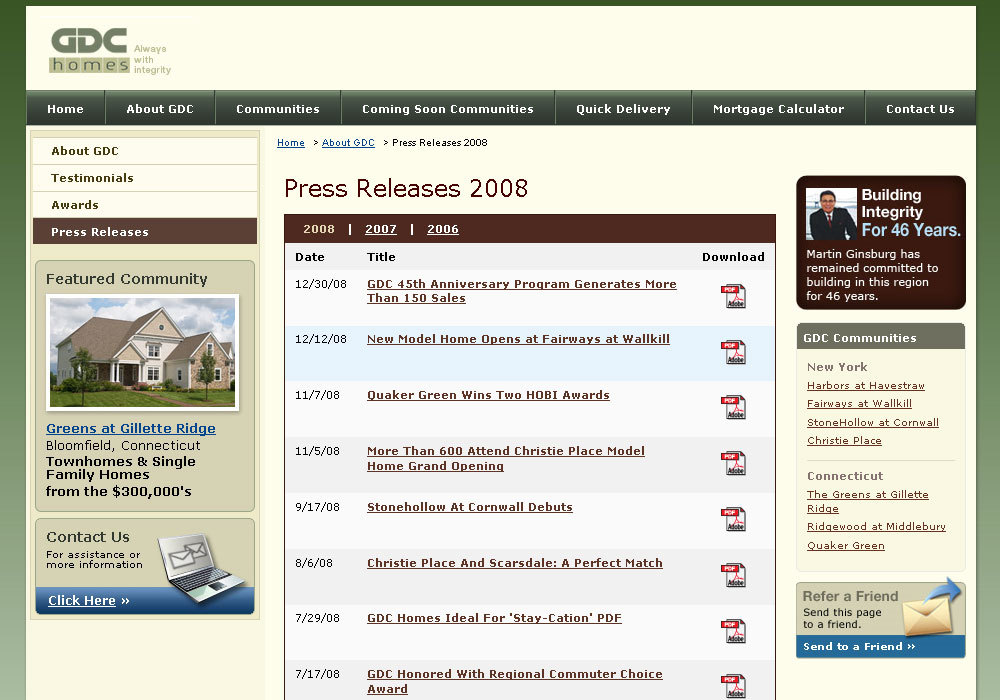Click the featured community house photo
The height and width of the screenshot is (700, 1000).
tap(143, 352)
